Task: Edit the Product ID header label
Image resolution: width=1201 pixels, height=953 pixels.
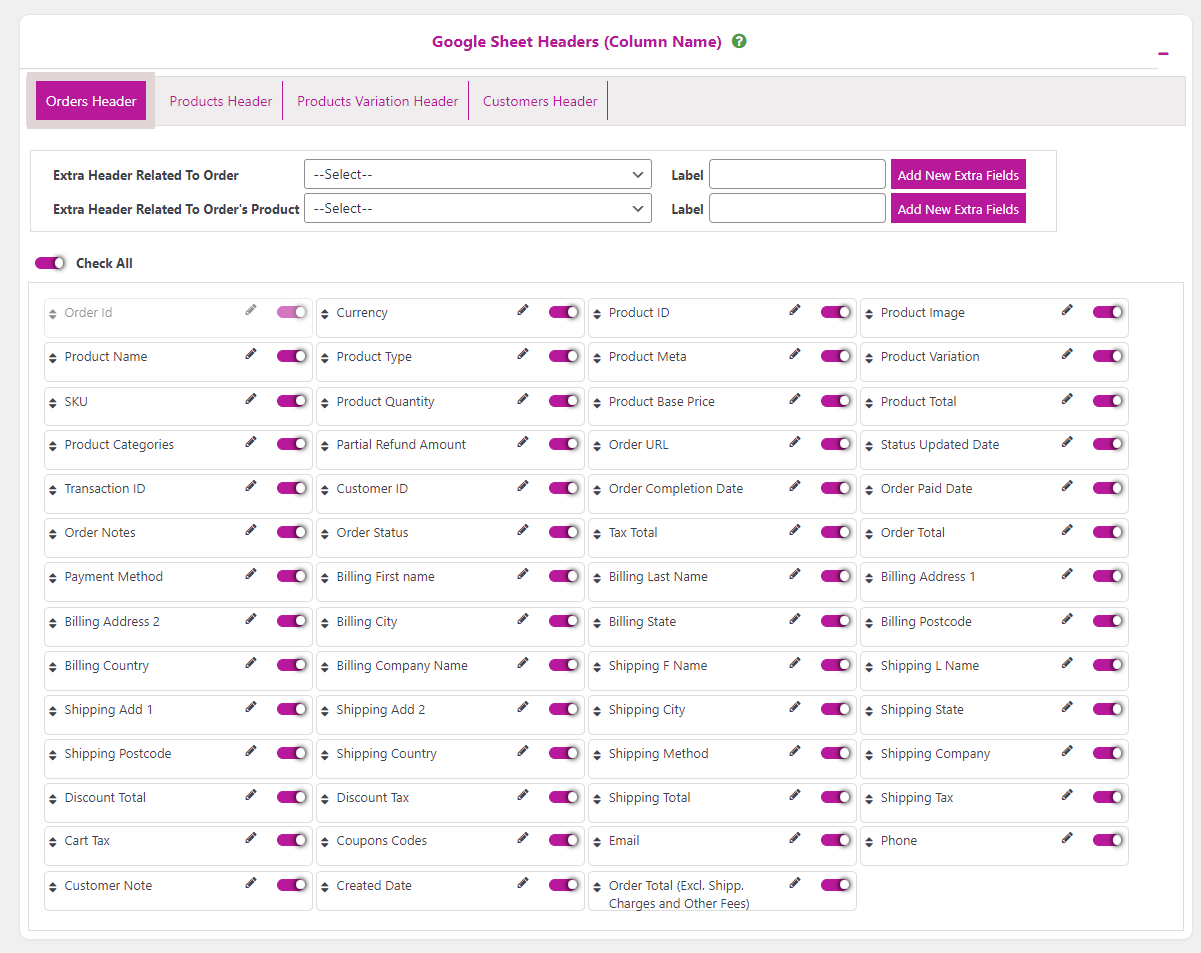Action: tap(795, 311)
